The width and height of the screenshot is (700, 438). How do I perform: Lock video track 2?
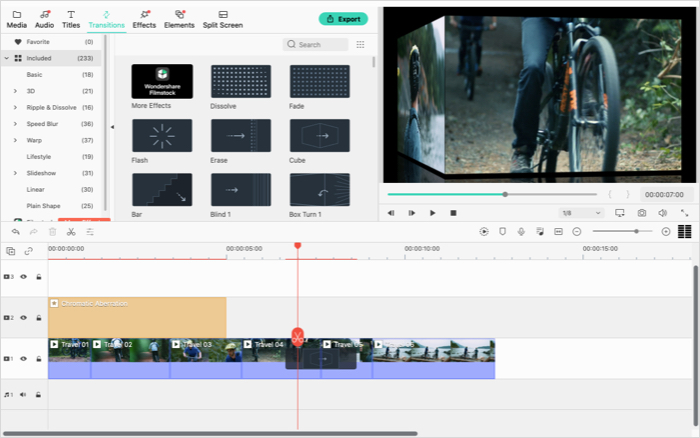[x=39, y=317]
